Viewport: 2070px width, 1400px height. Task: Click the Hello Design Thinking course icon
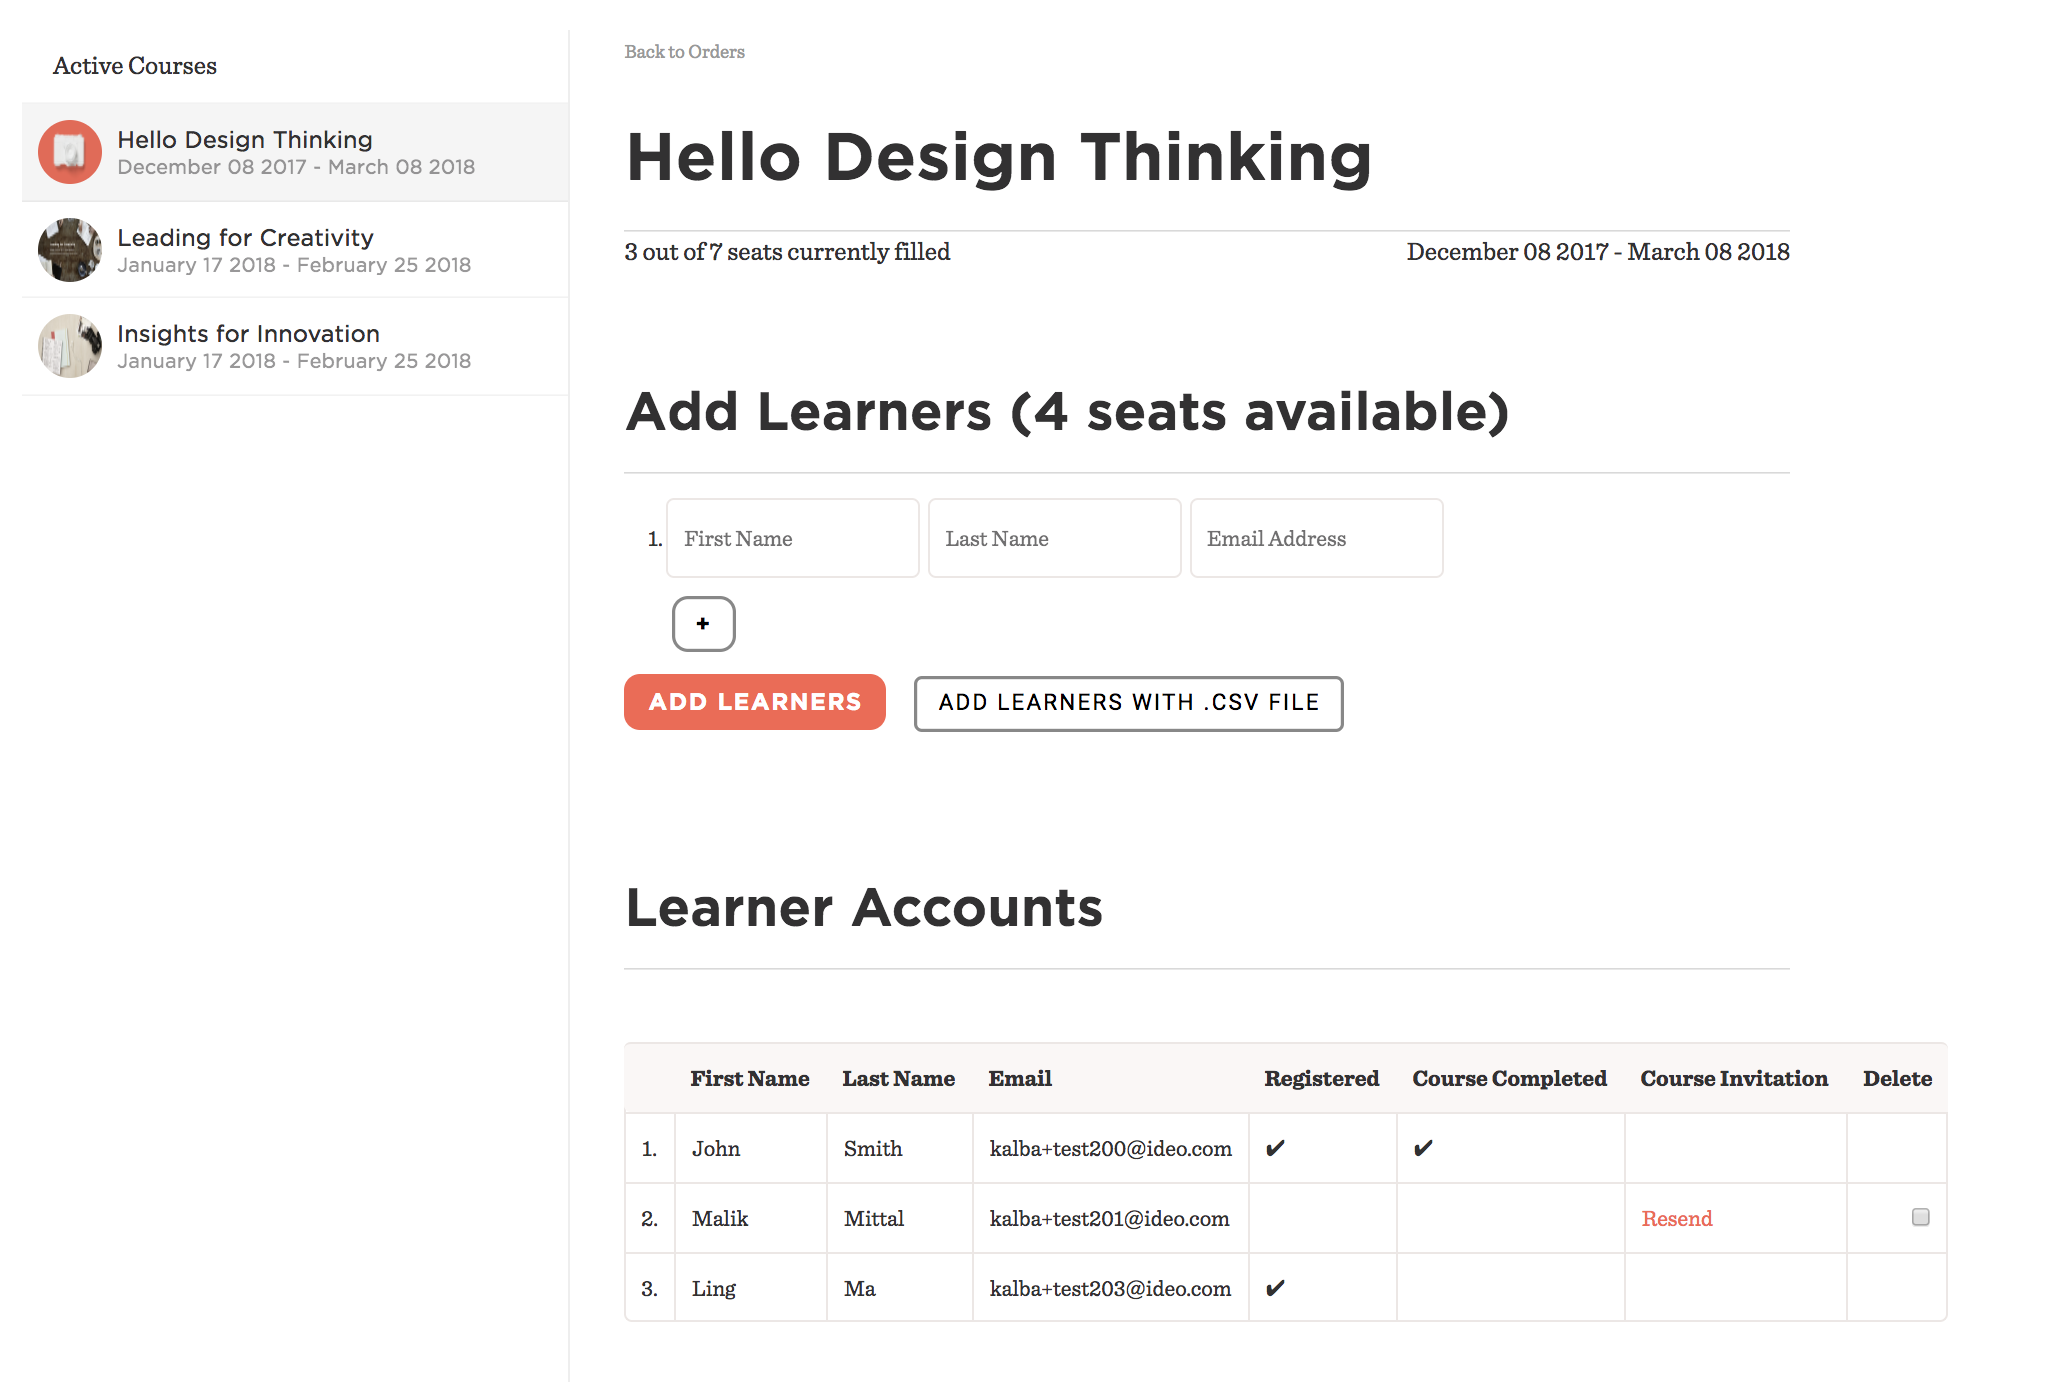pos(69,152)
